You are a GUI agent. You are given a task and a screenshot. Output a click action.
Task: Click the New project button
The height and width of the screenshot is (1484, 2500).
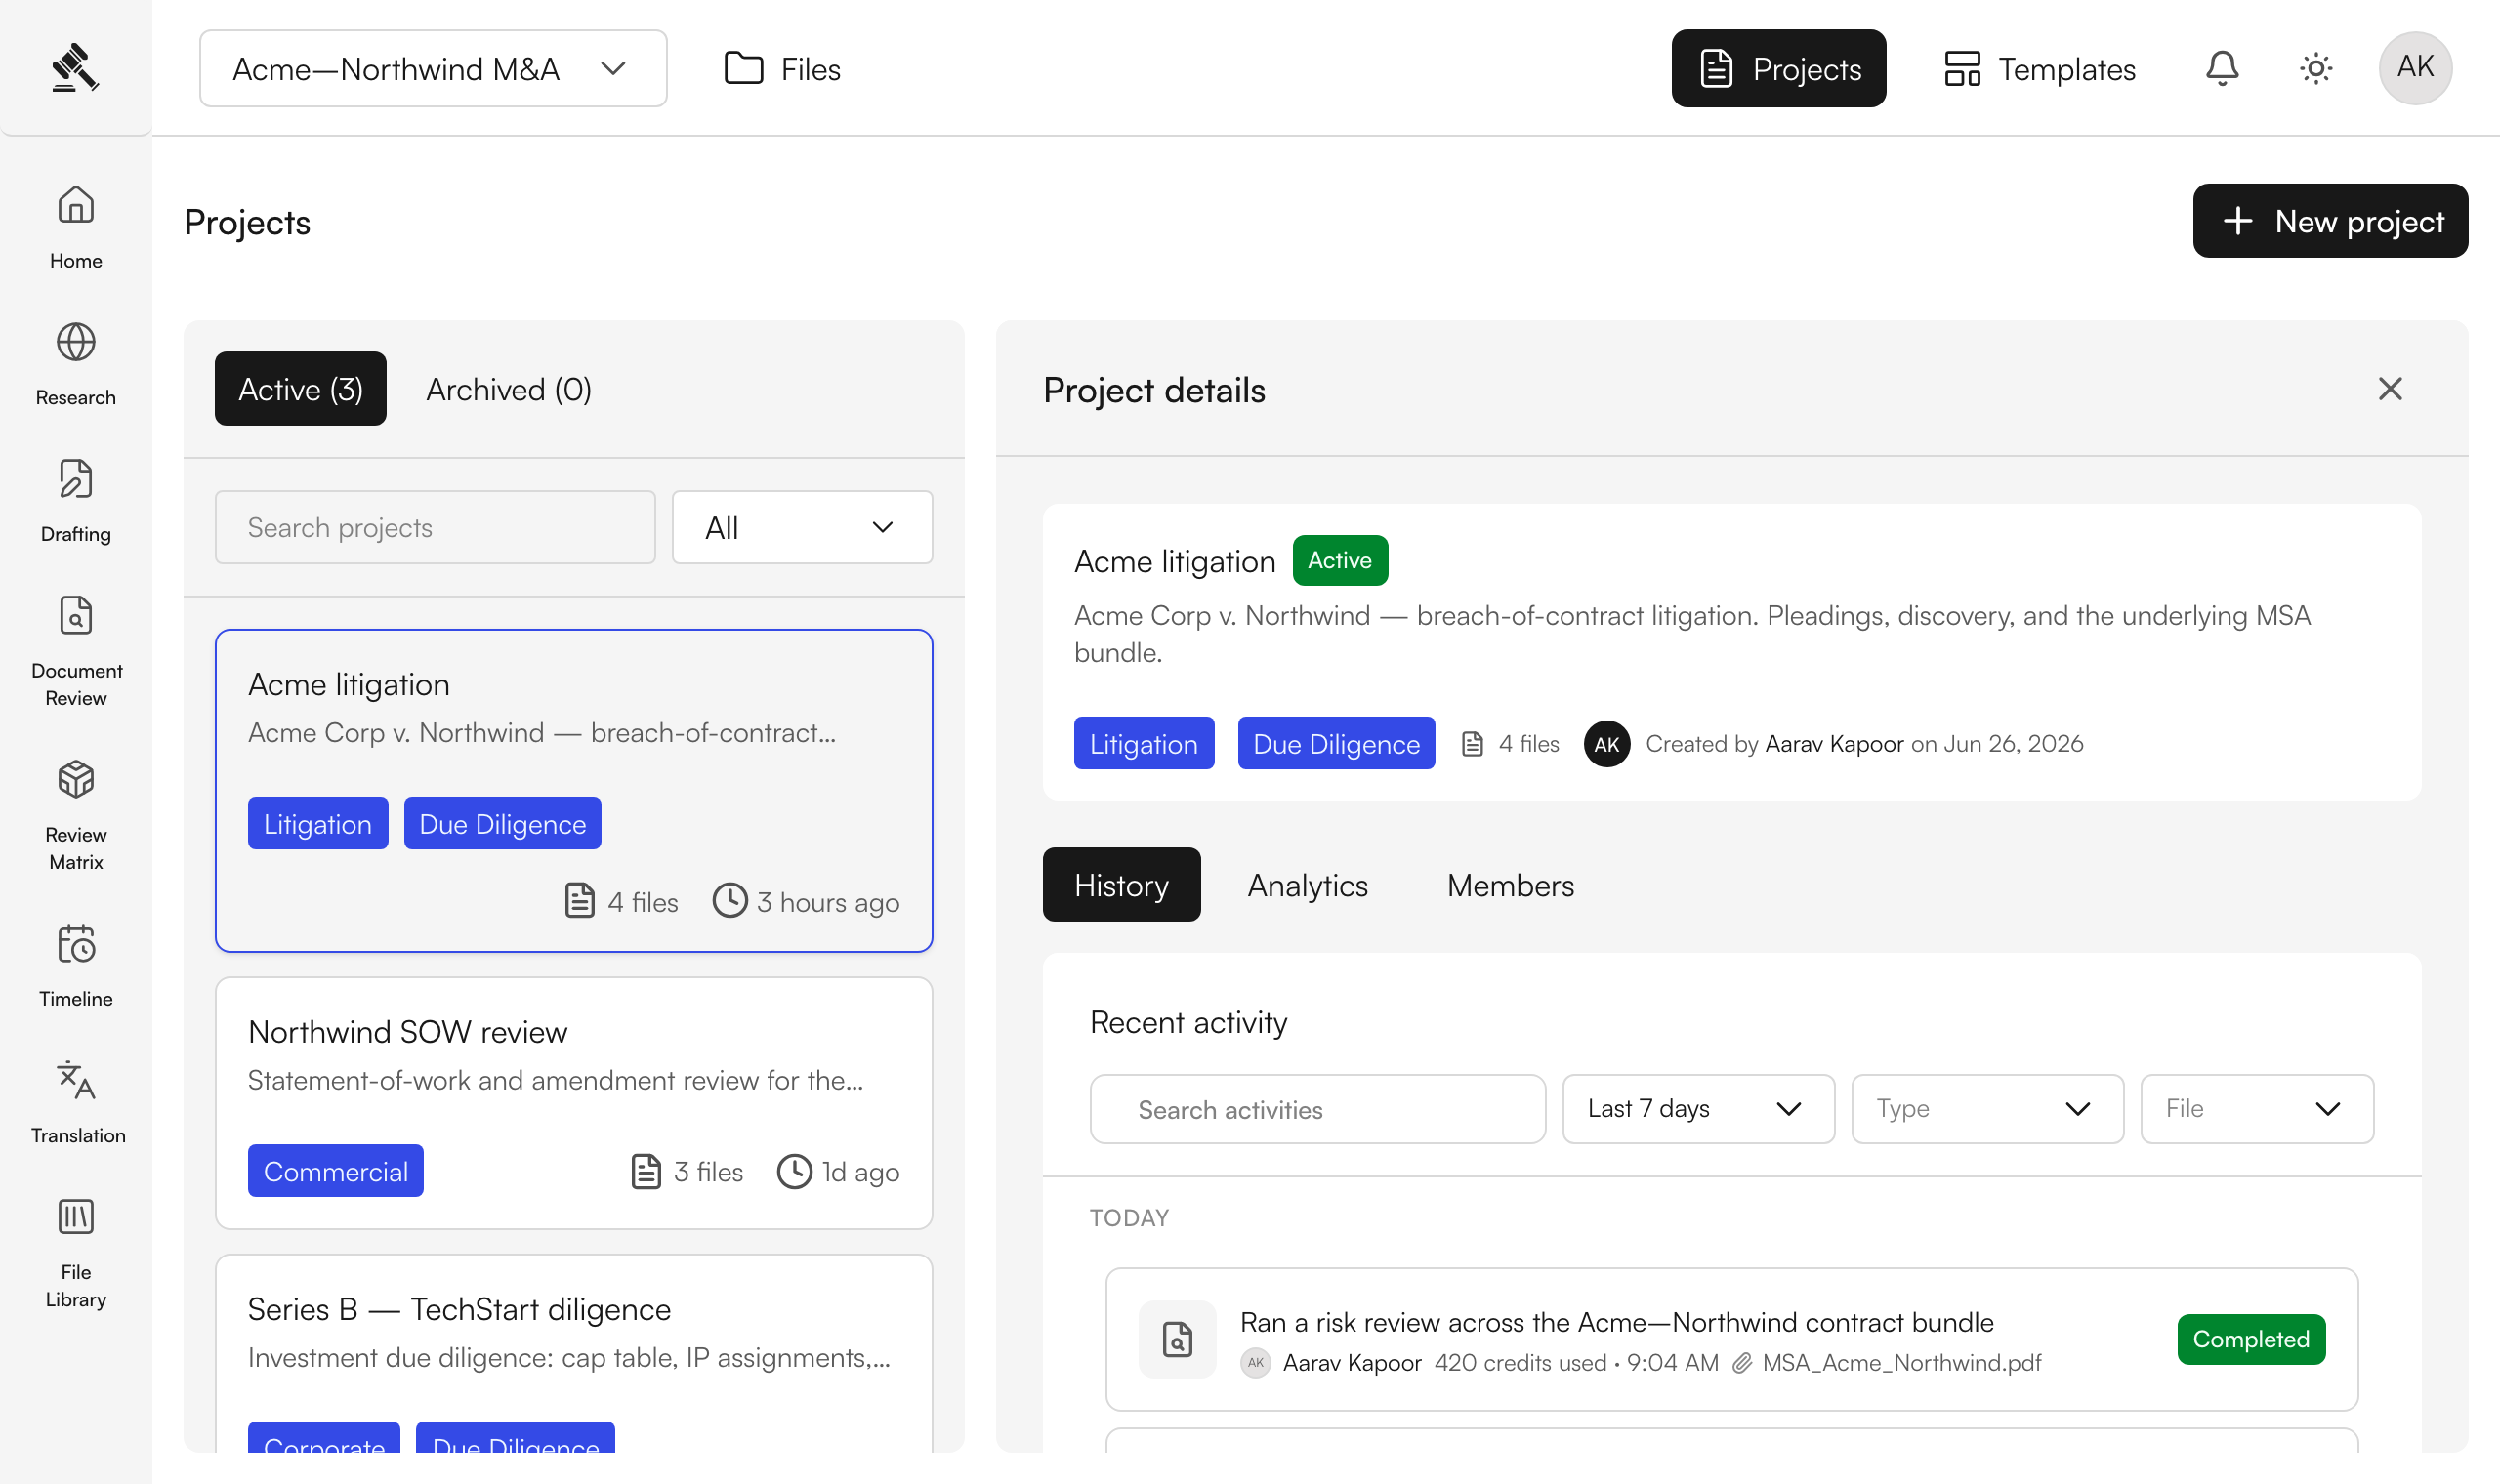click(x=2330, y=221)
